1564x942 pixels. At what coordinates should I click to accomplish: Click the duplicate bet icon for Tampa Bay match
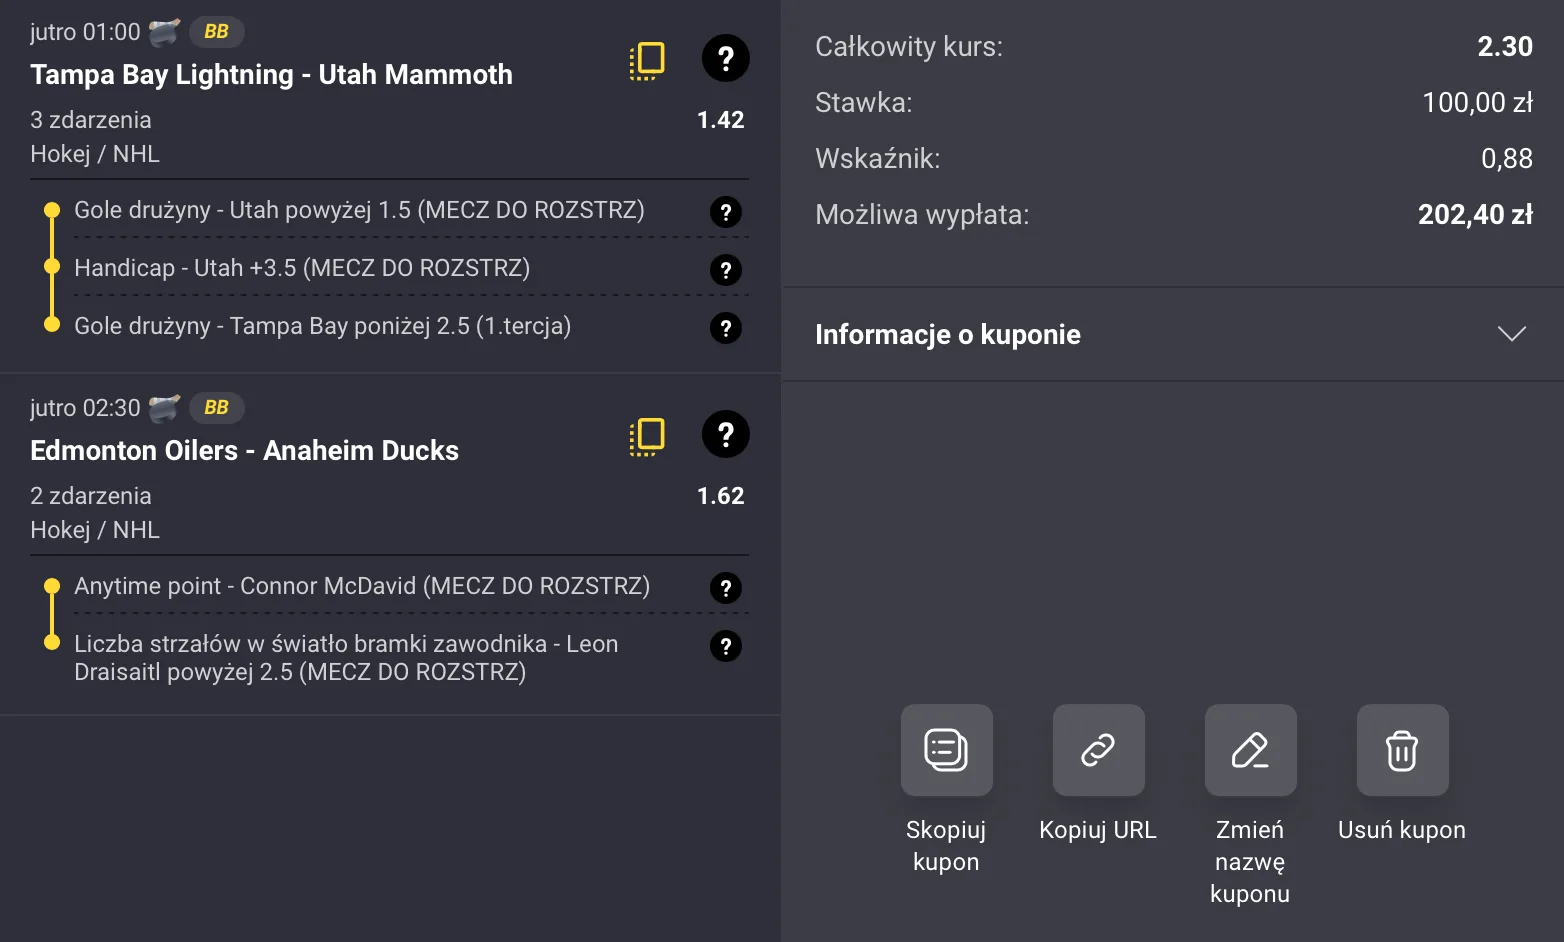click(x=646, y=59)
